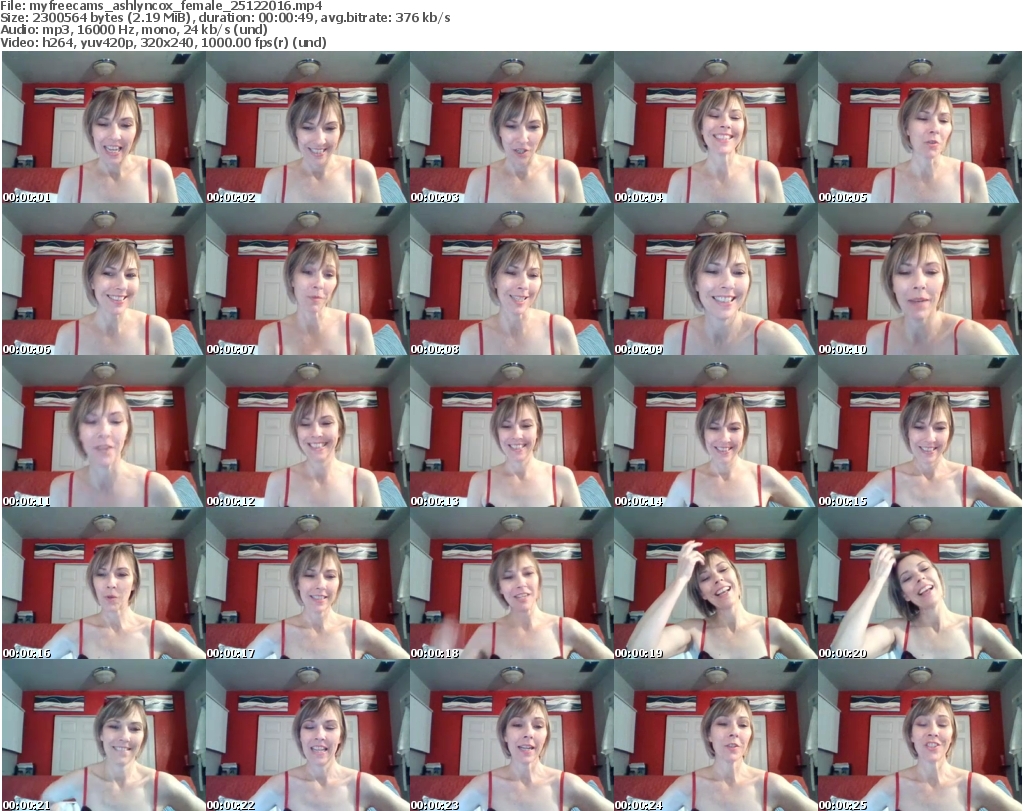Click the 'File:' name line in header

(x=161, y=6)
